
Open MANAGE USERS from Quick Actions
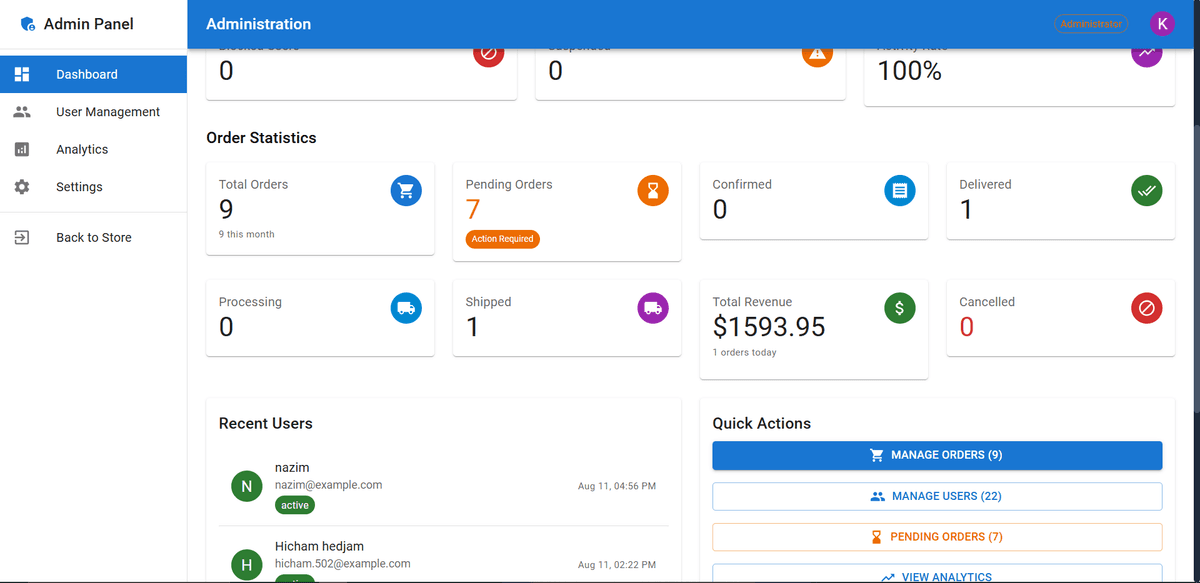[x=936, y=496]
